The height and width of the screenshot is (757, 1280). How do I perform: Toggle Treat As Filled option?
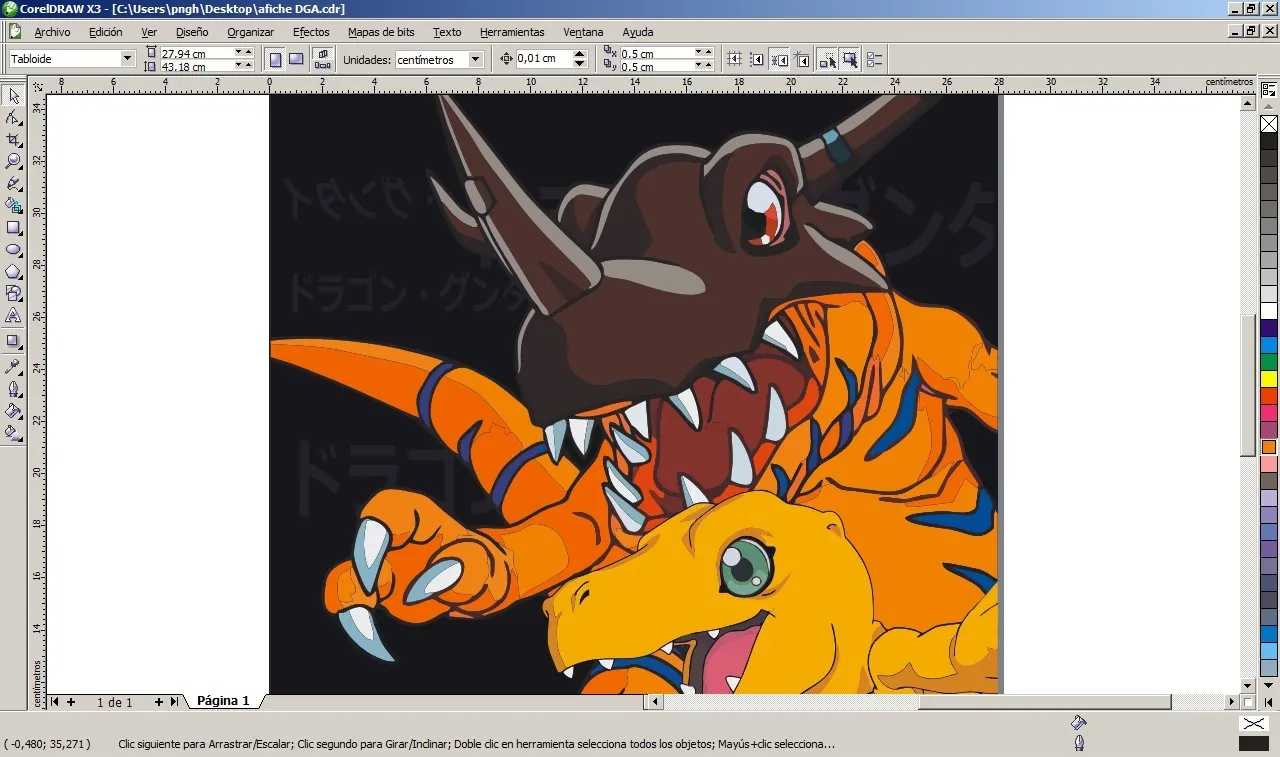pos(850,59)
